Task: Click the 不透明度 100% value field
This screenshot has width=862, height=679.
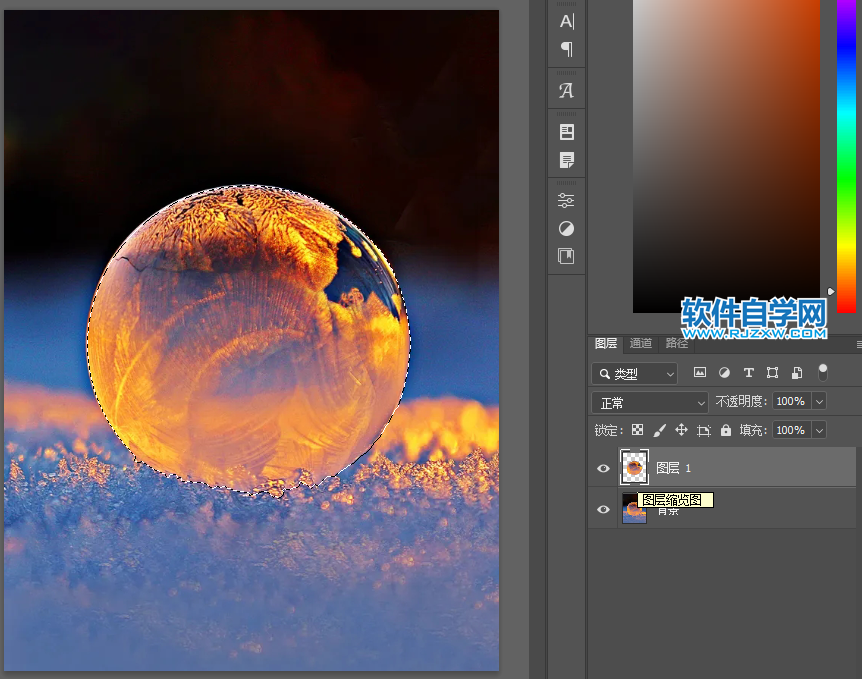Action: (792, 401)
